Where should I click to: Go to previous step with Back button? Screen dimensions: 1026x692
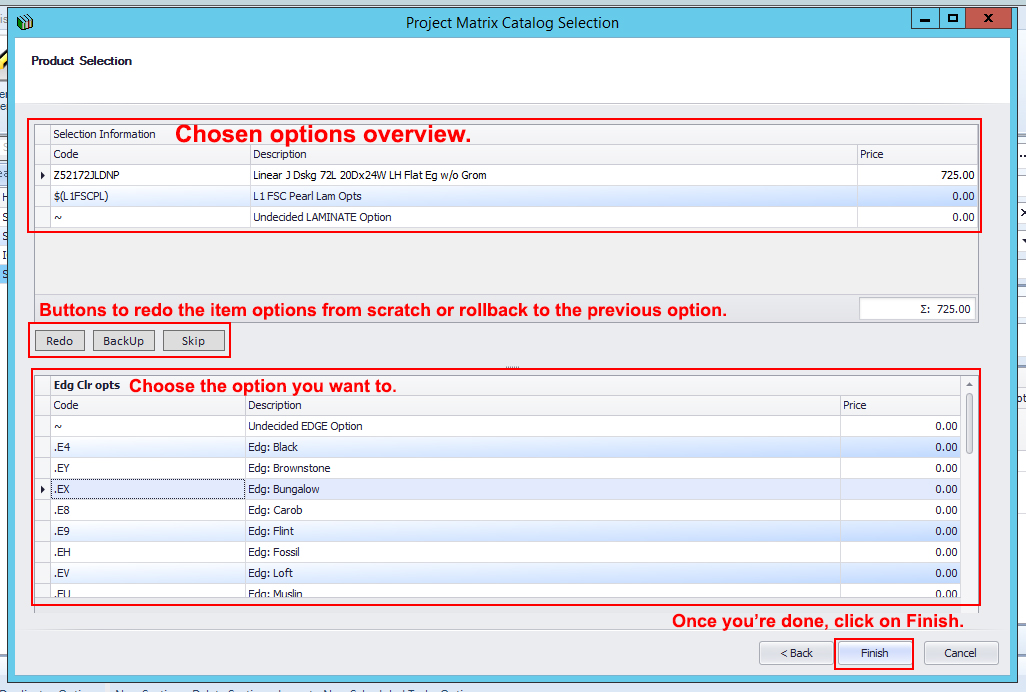[795, 653]
